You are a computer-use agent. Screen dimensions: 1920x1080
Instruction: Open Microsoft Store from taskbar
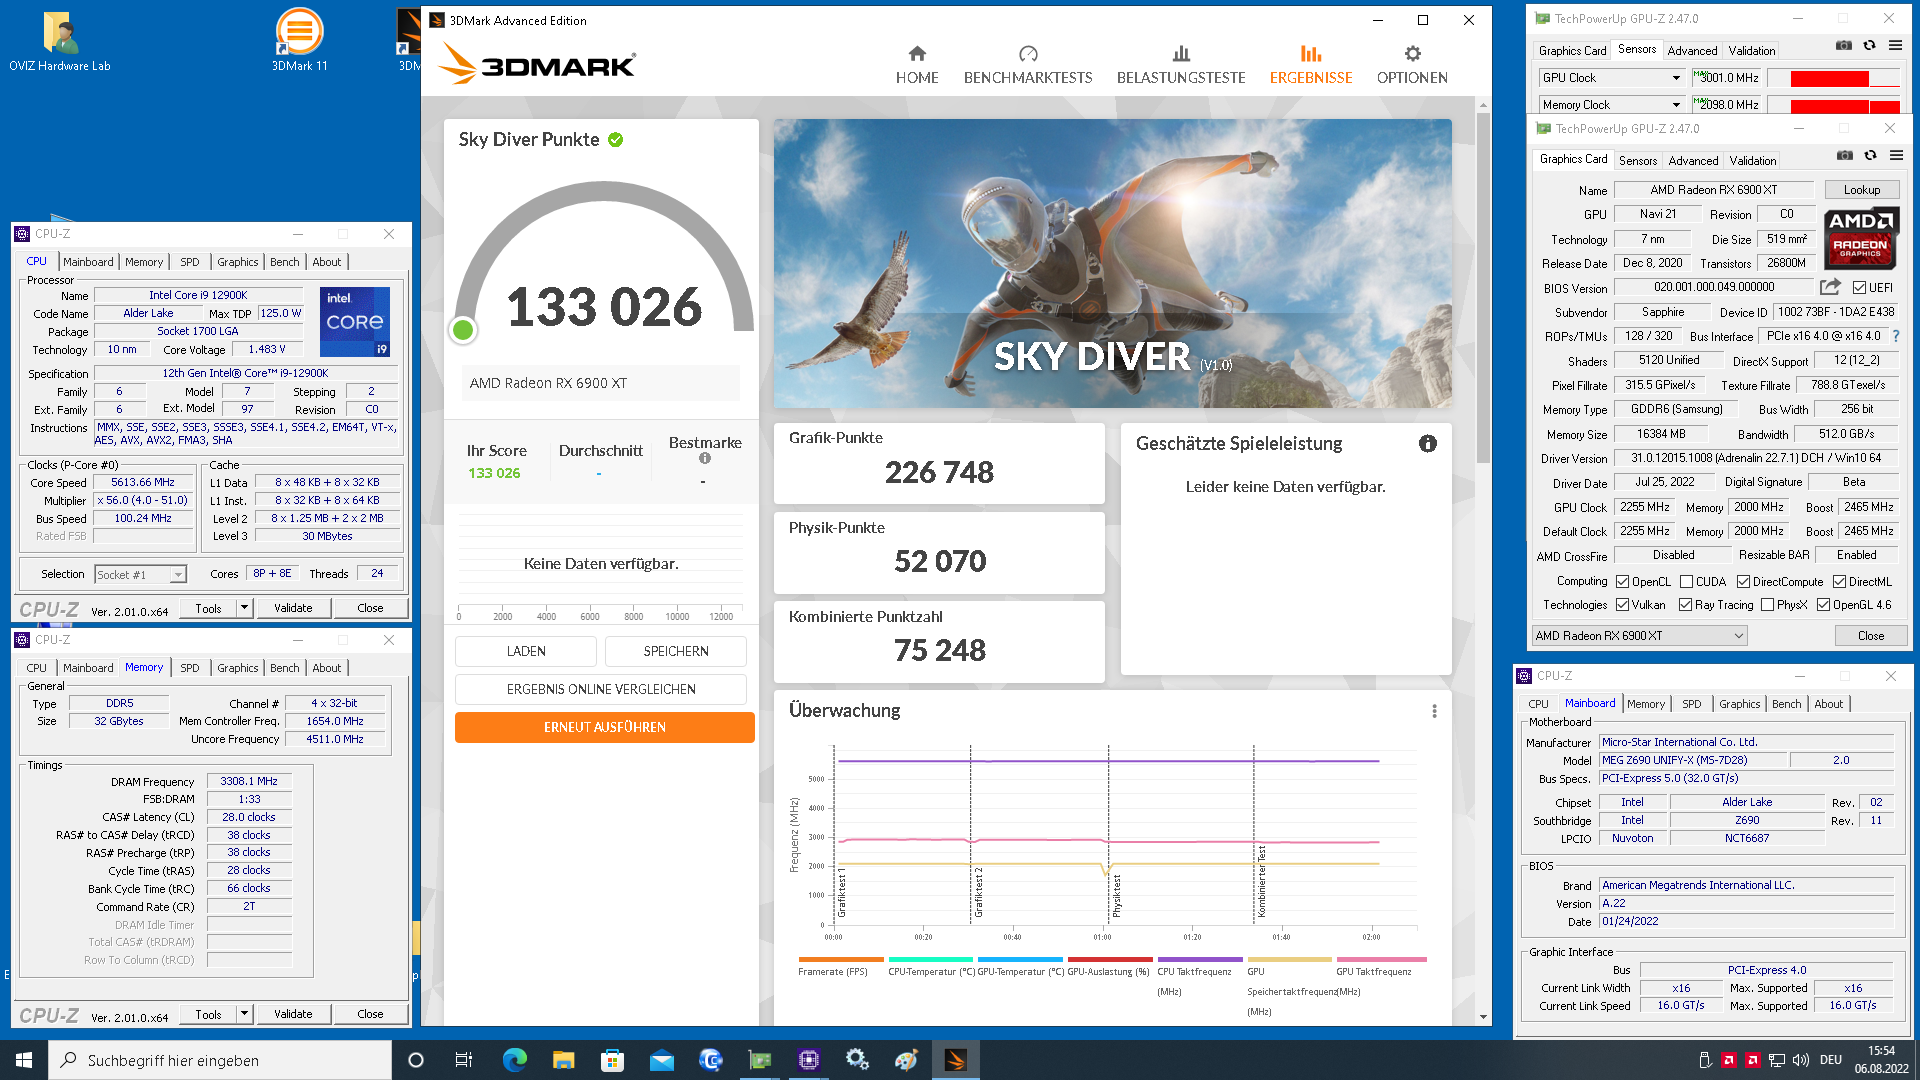click(612, 1060)
